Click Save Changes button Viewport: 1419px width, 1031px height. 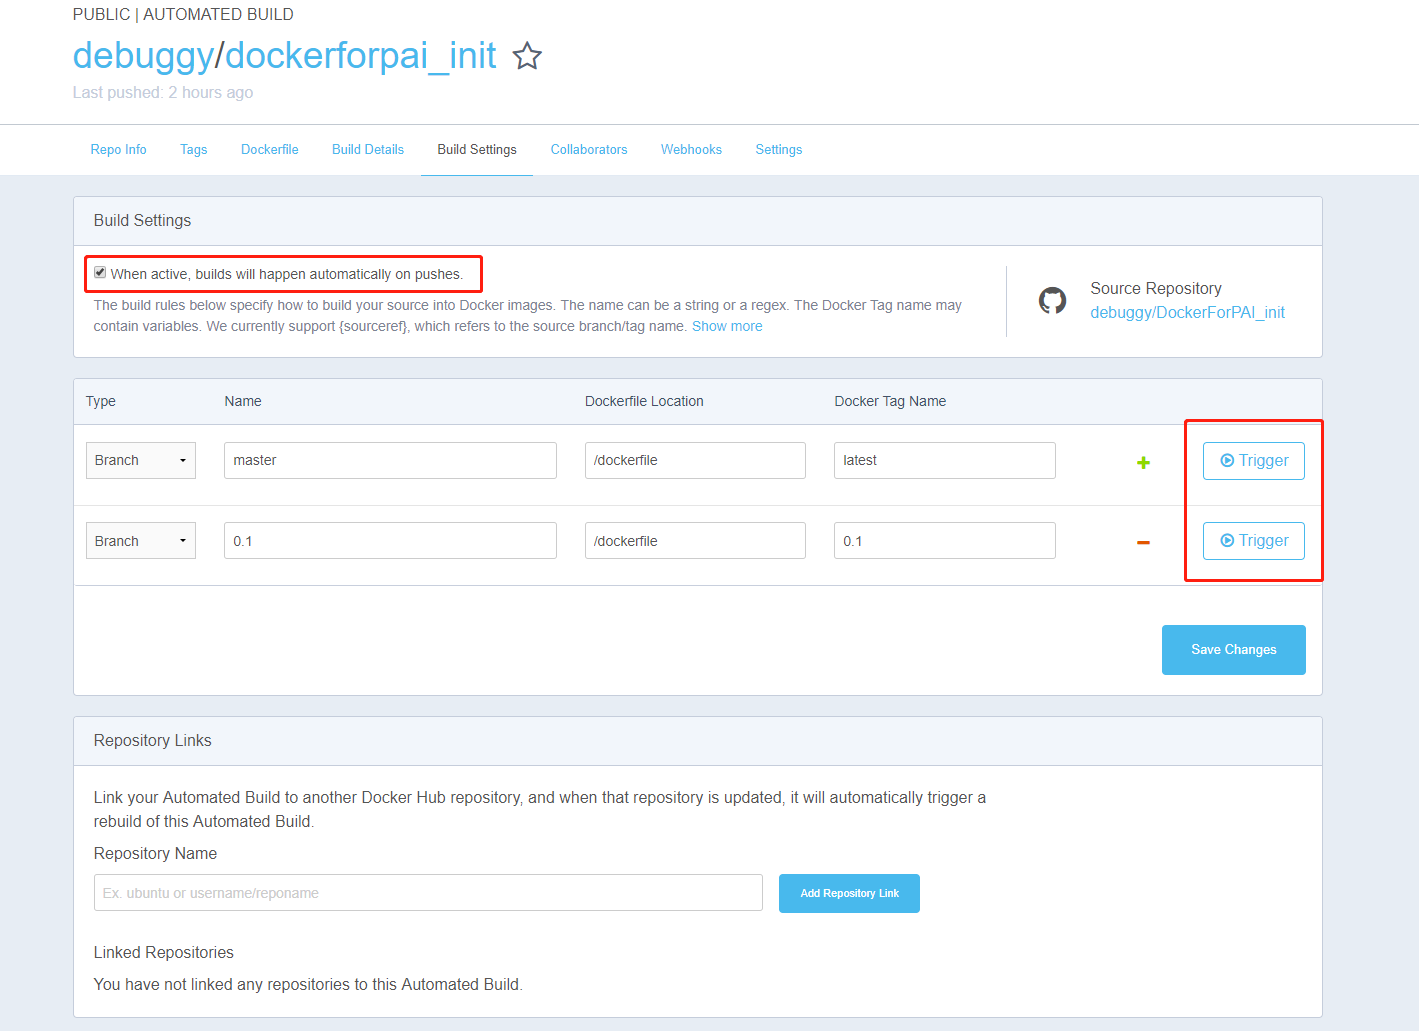(x=1234, y=650)
